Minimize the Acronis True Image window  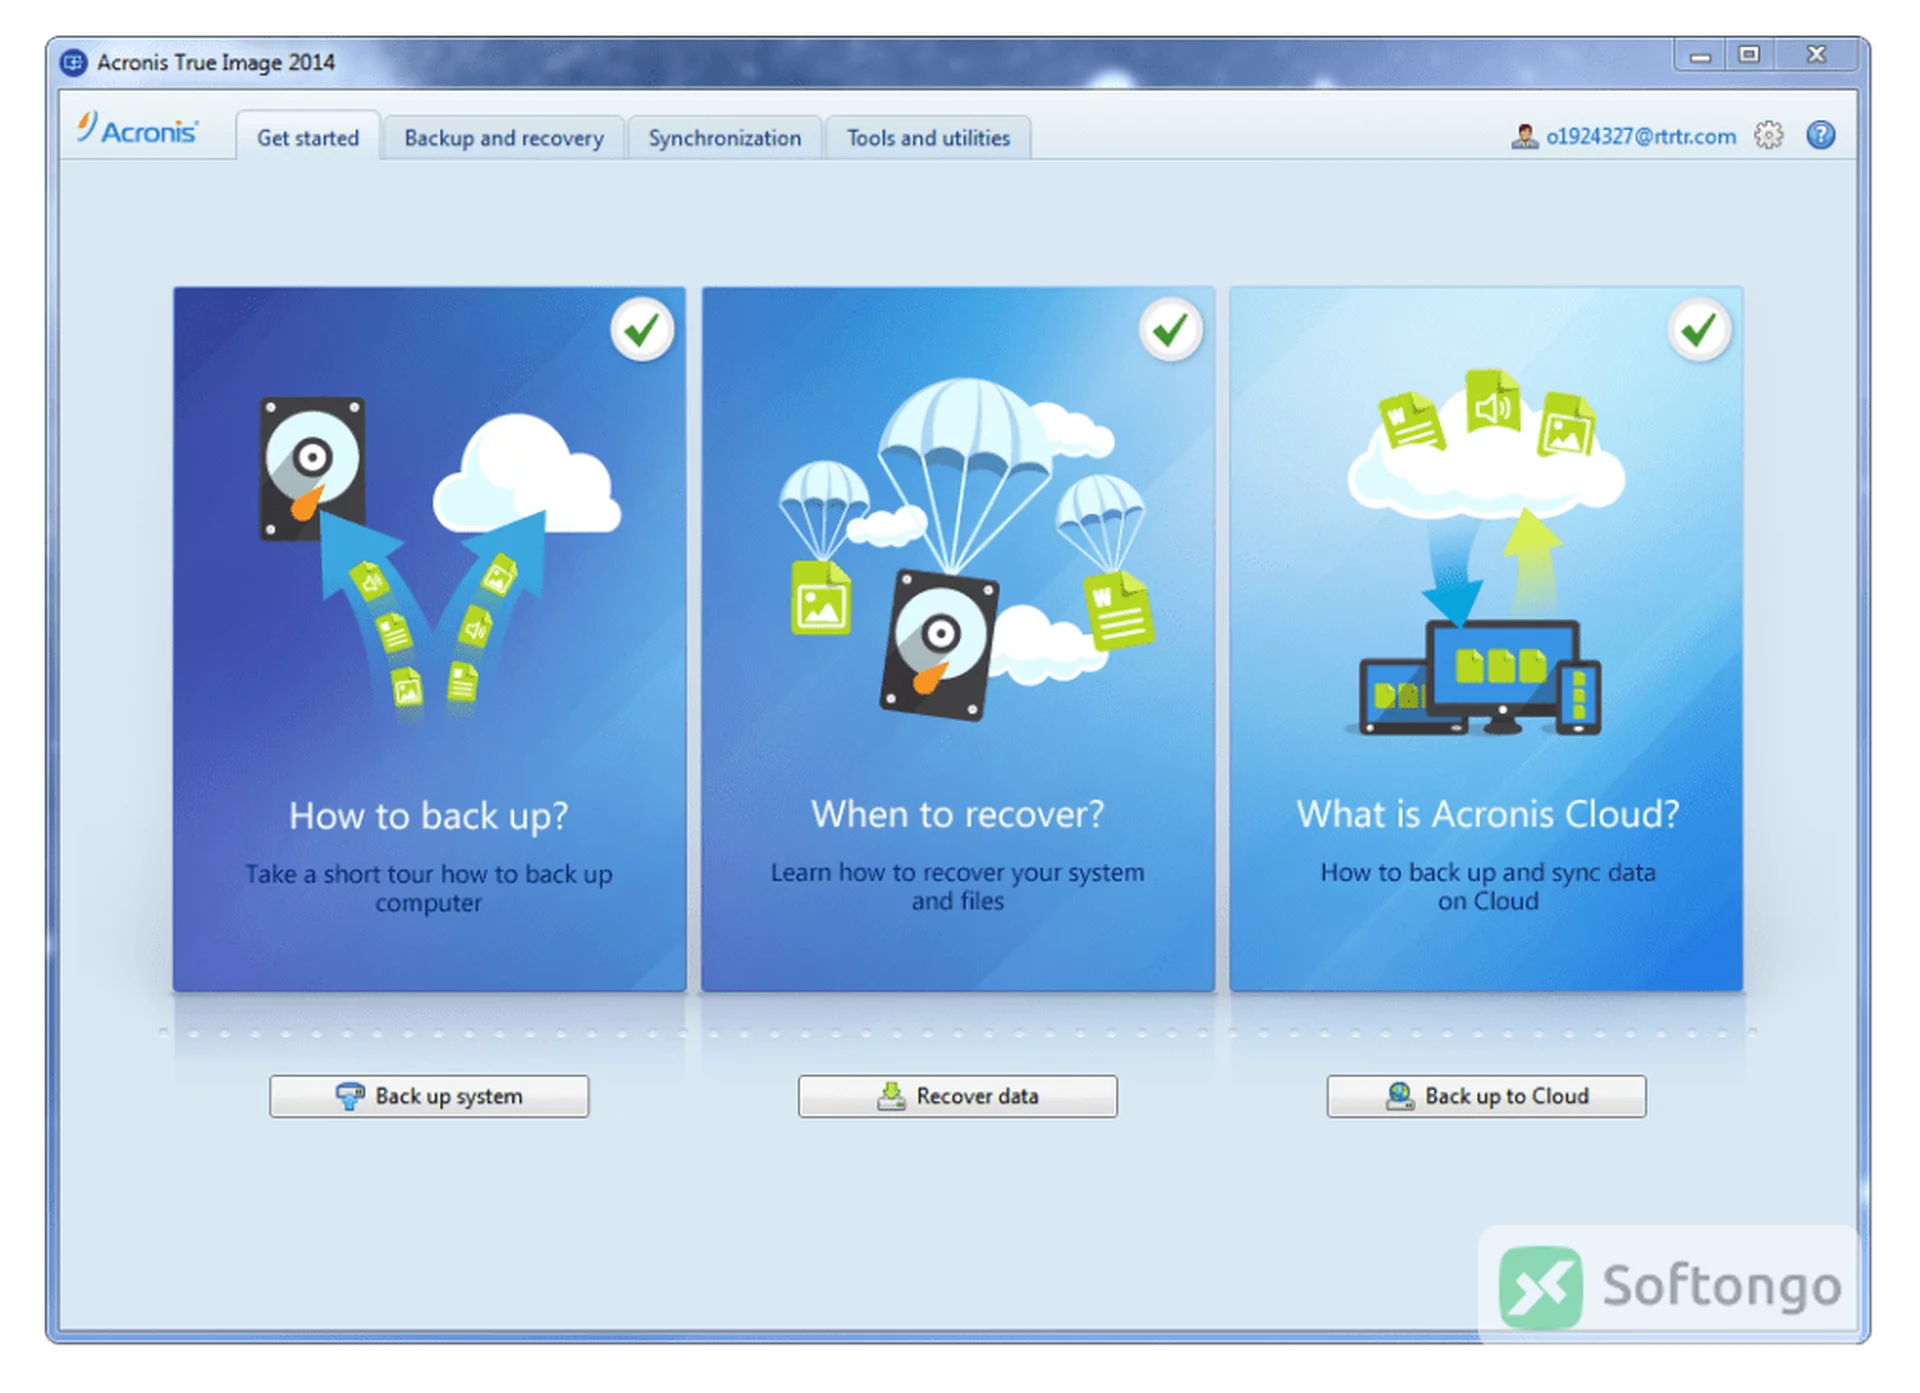point(1700,56)
